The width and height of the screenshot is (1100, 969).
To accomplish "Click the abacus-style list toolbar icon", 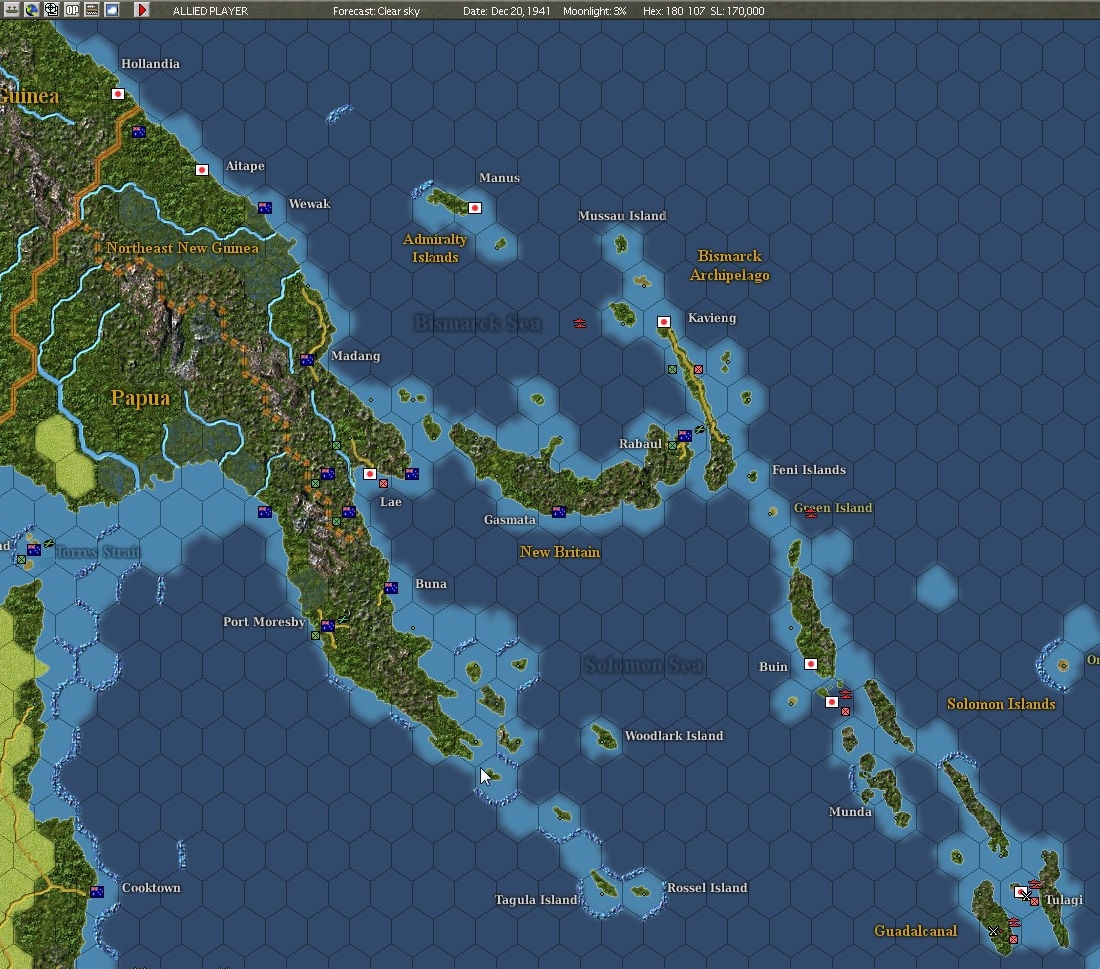I will click(92, 9).
